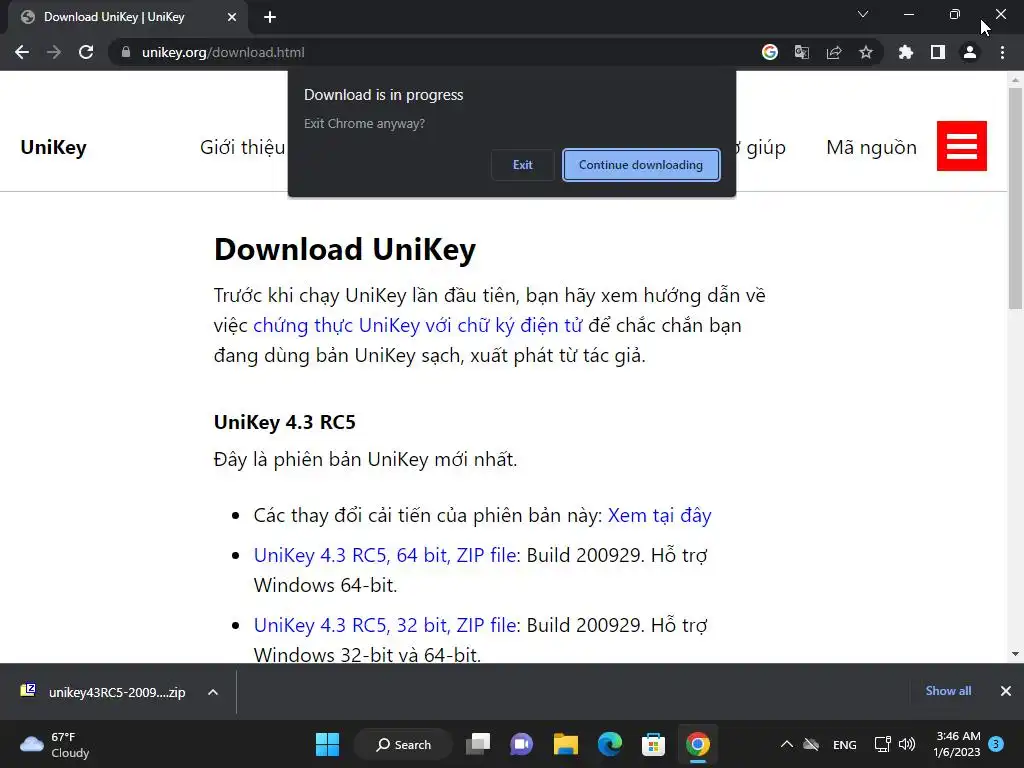
Task: Open the Windows Start menu
Action: 327,744
